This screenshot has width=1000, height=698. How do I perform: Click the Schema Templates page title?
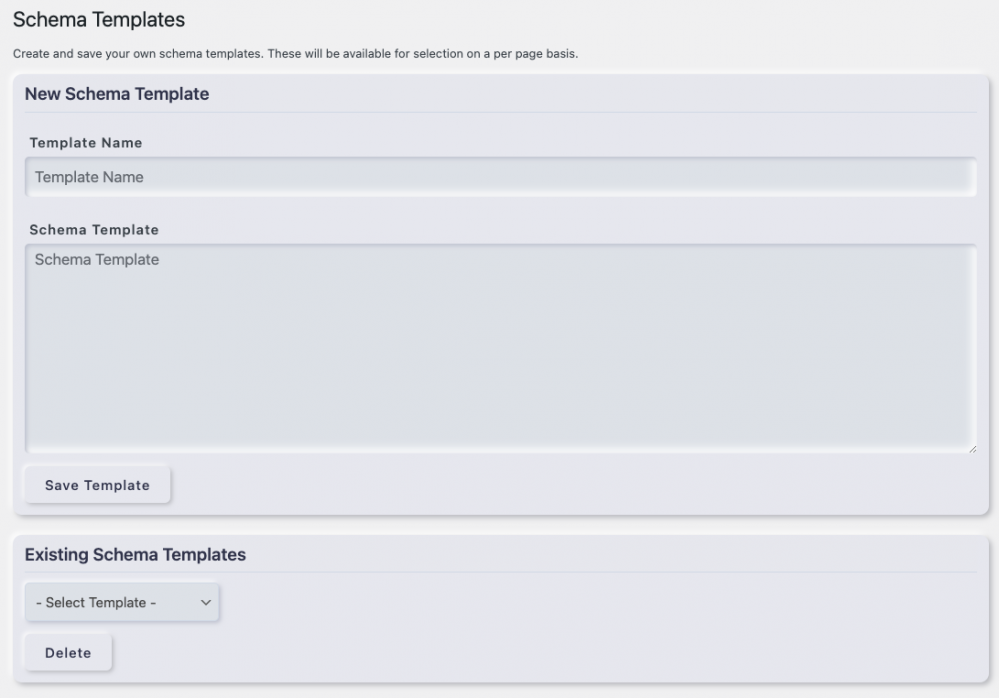pyautogui.click(x=99, y=19)
